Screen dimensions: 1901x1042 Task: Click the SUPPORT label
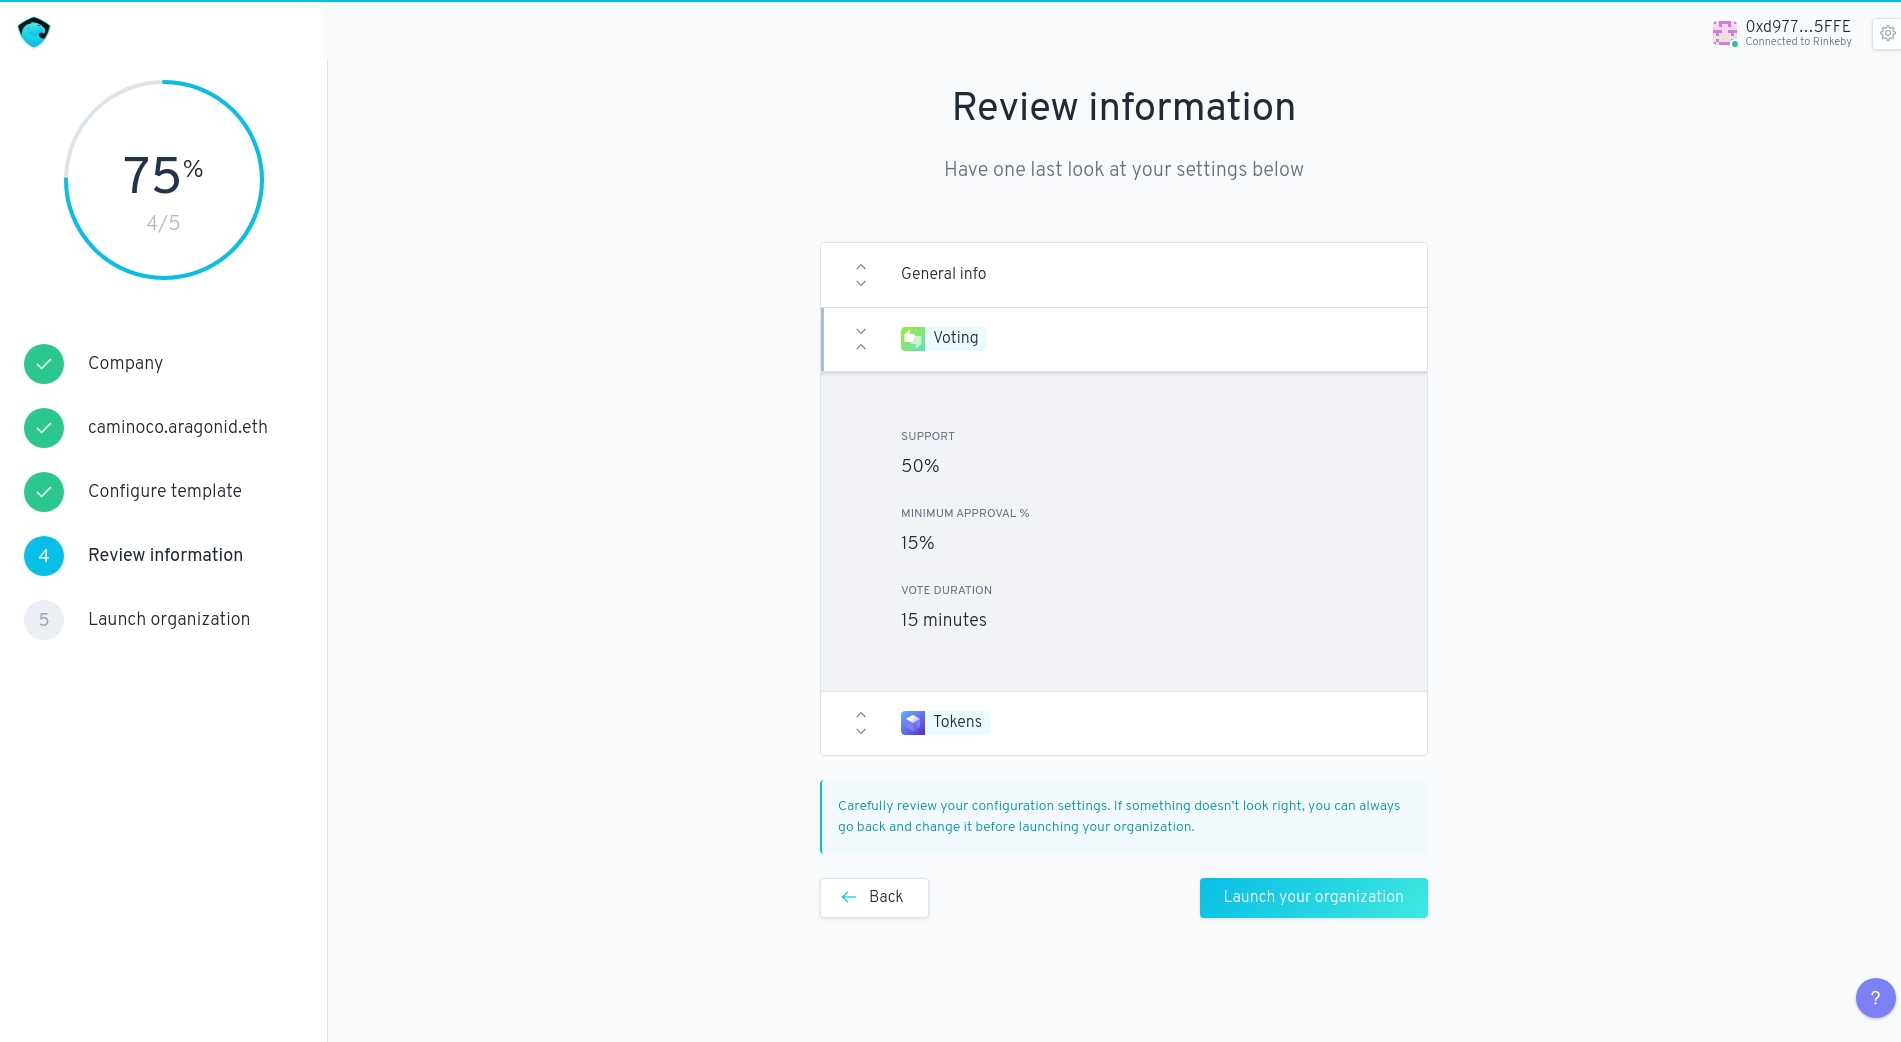tap(928, 436)
